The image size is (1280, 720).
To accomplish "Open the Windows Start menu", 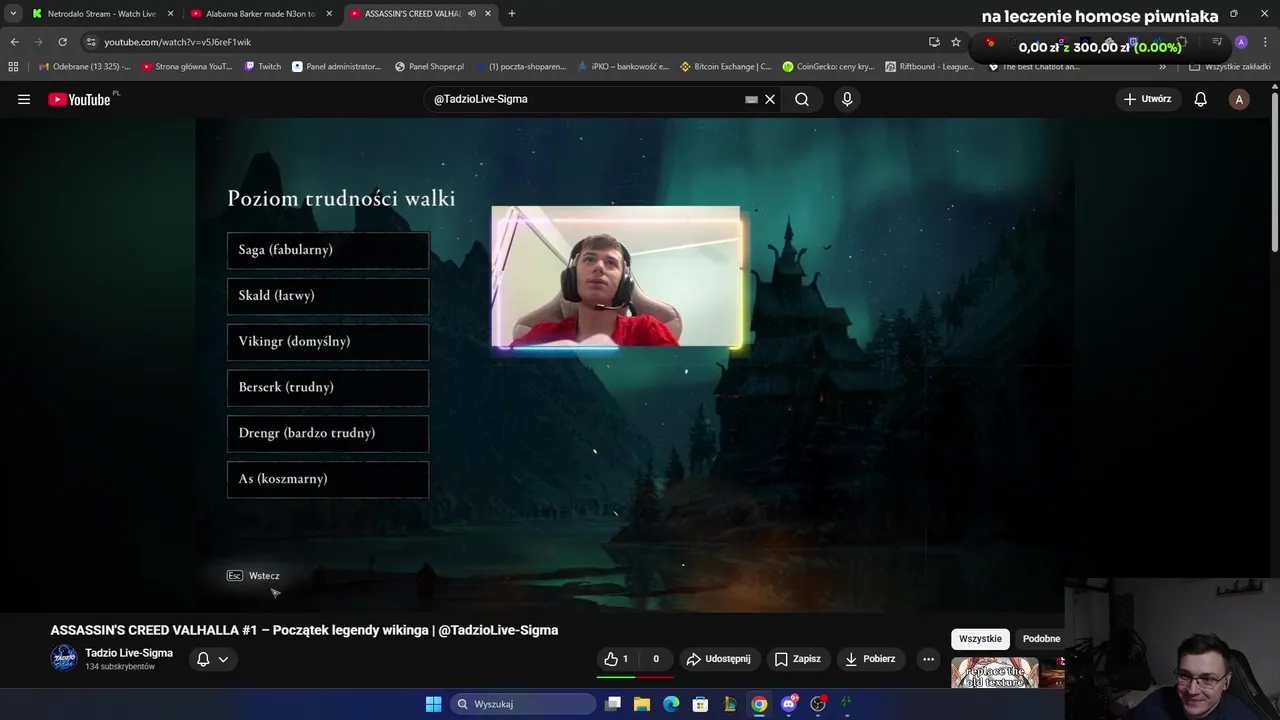I will tap(433, 704).
